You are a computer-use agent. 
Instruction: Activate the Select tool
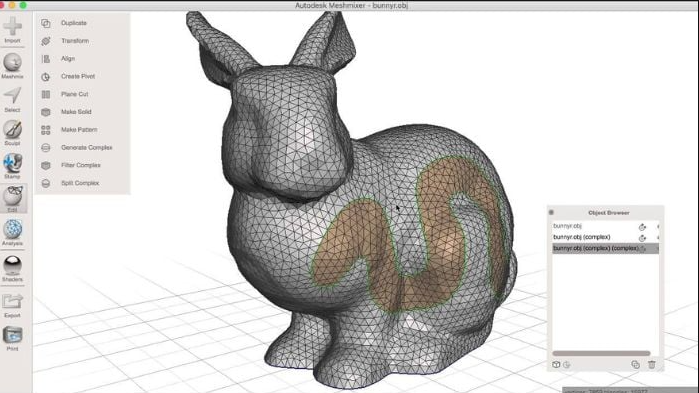tap(12, 99)
